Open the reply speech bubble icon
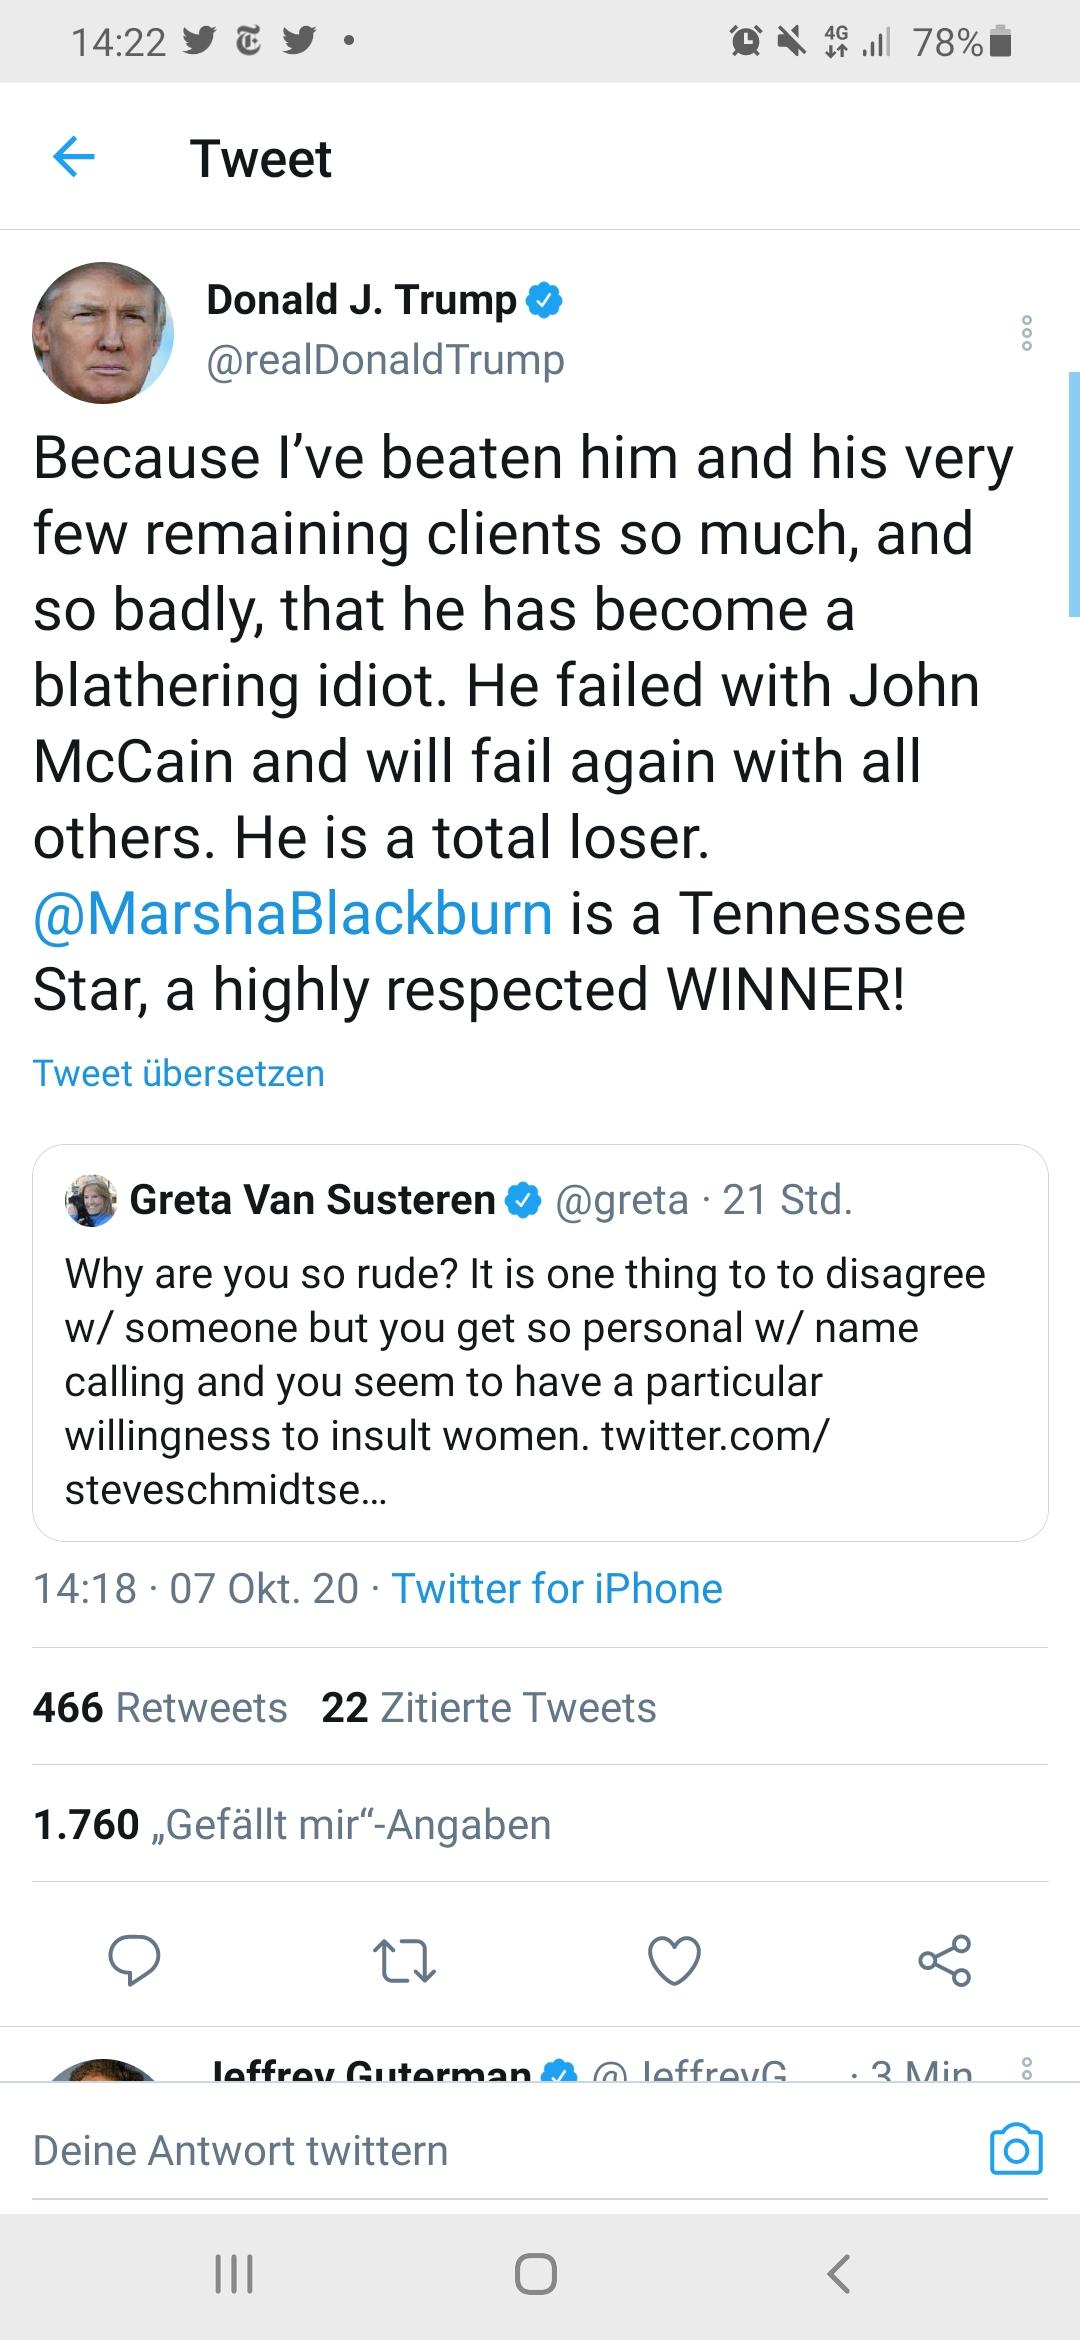Screen dimensions: 1080x2340 click(x=134, y=1959)
